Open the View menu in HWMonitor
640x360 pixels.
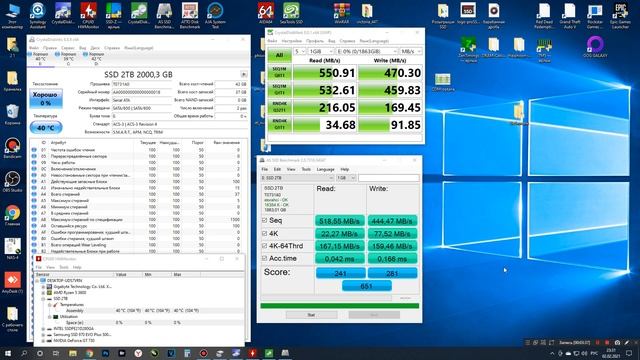50,267
